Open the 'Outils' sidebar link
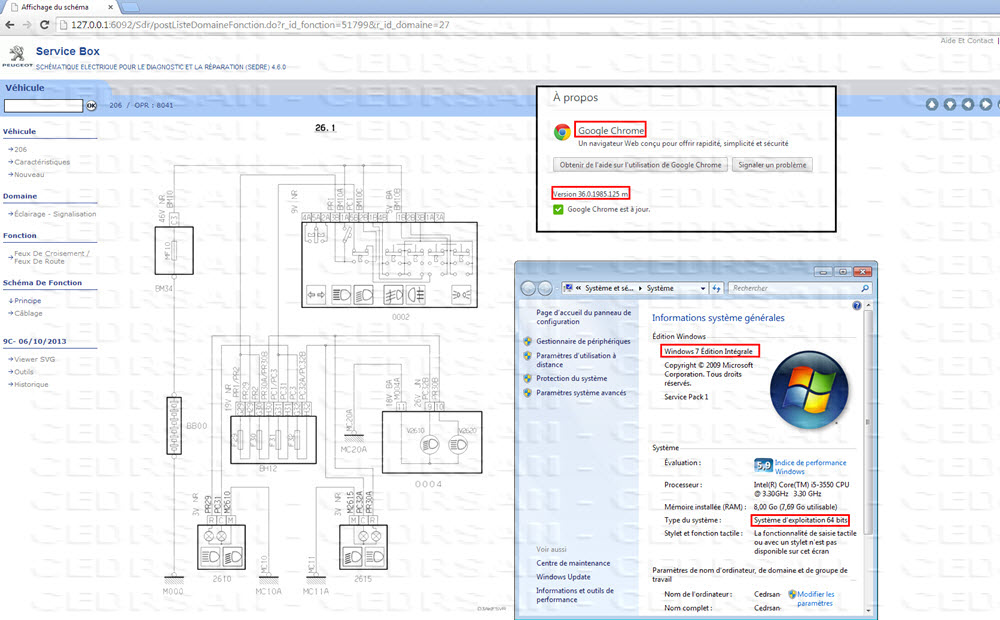1000x620 pixels. (x=24, y=371)
